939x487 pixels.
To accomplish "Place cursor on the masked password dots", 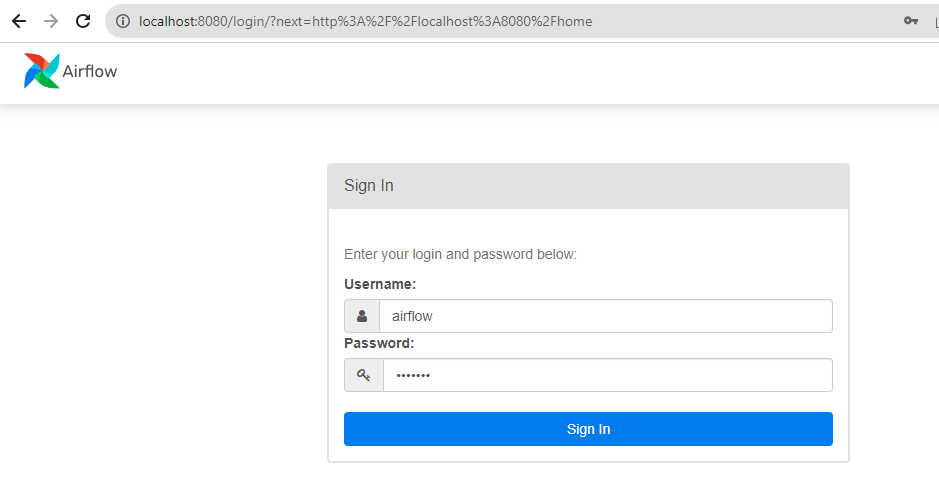I will click(413, 376).
